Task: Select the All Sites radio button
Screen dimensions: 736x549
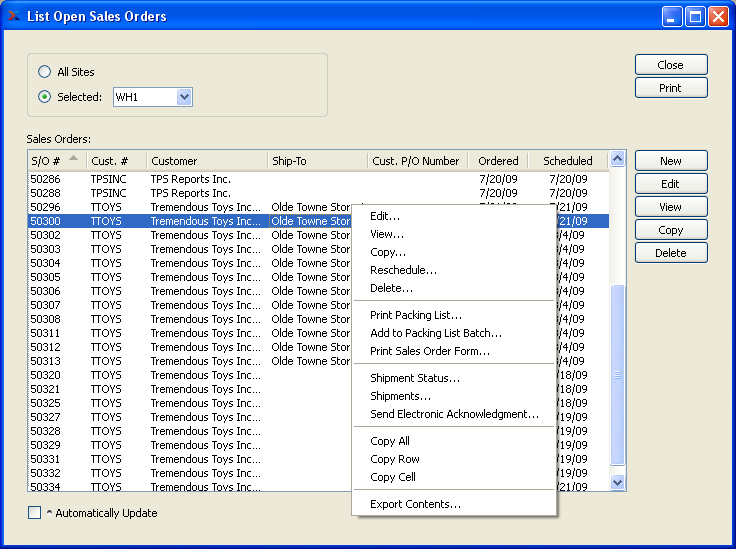Action: coord(44,72)
